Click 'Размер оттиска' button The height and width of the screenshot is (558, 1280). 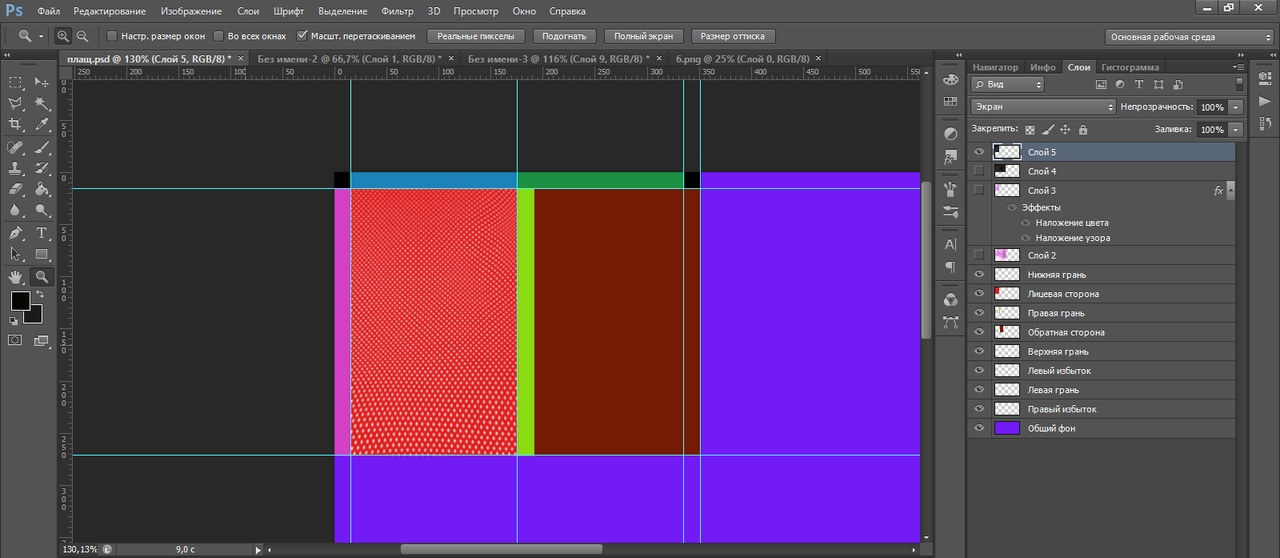coord(733,36)
